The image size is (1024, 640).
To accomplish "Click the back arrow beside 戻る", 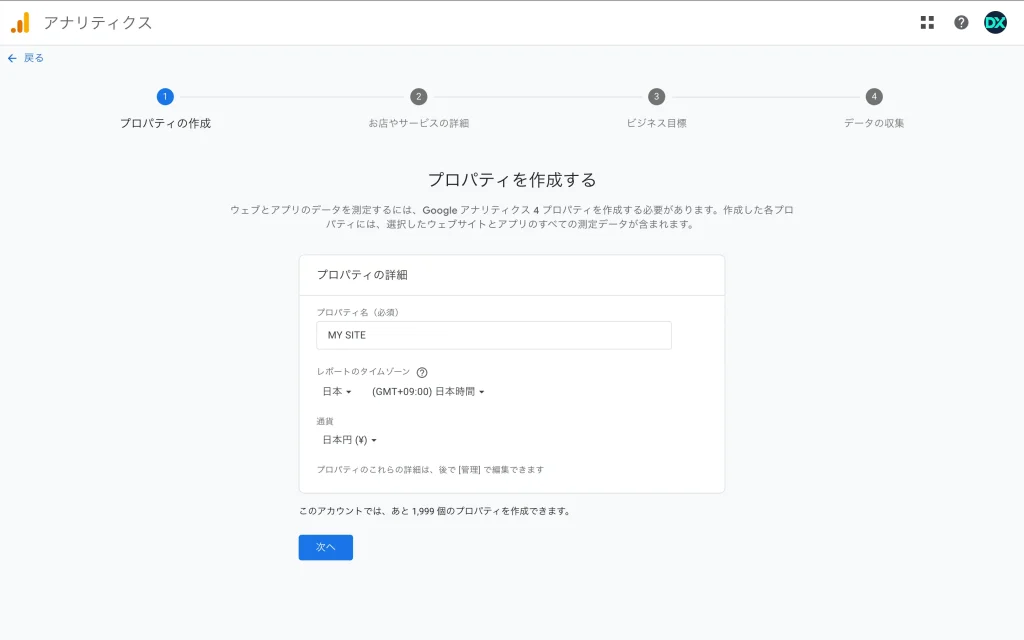I will [12, 58].
